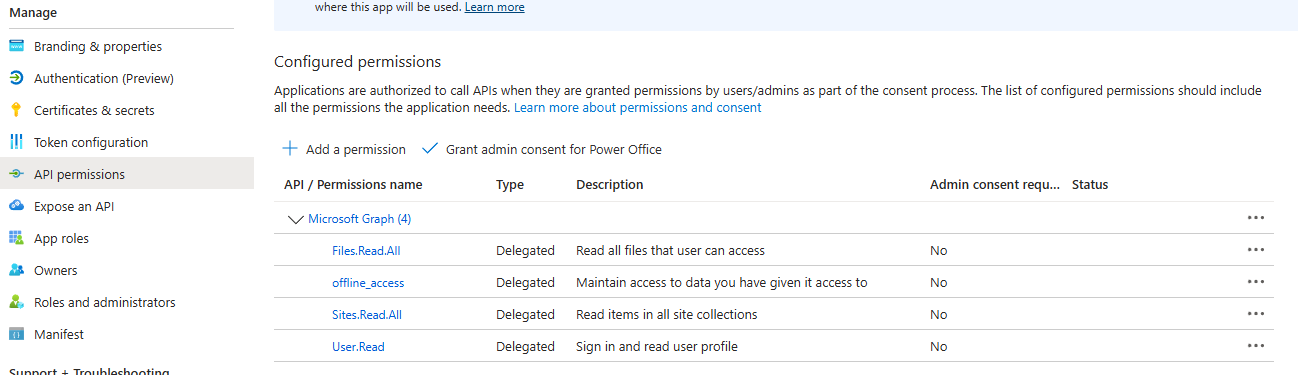Viewport: 1298px width, 375px height.
Task: Click the Certificates & secrets key icon
Action: pyautogui.click(x=16, y=110)
